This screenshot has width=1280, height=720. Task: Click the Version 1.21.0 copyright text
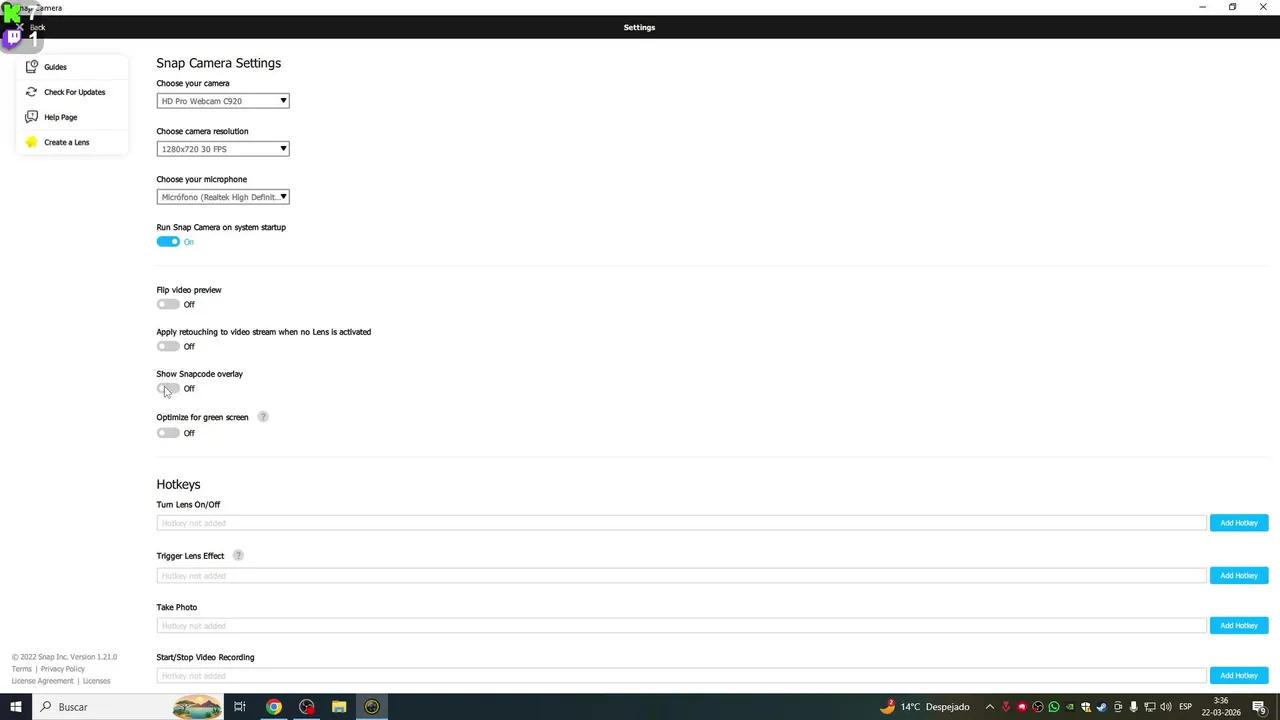(64, 657)
